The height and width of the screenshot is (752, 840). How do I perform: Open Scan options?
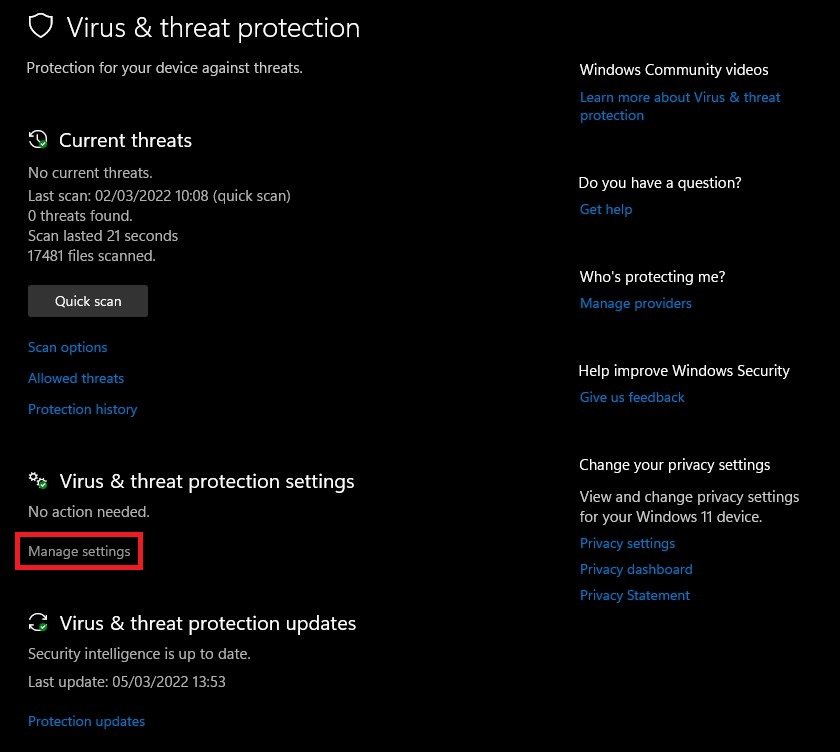tap(68, 347)
